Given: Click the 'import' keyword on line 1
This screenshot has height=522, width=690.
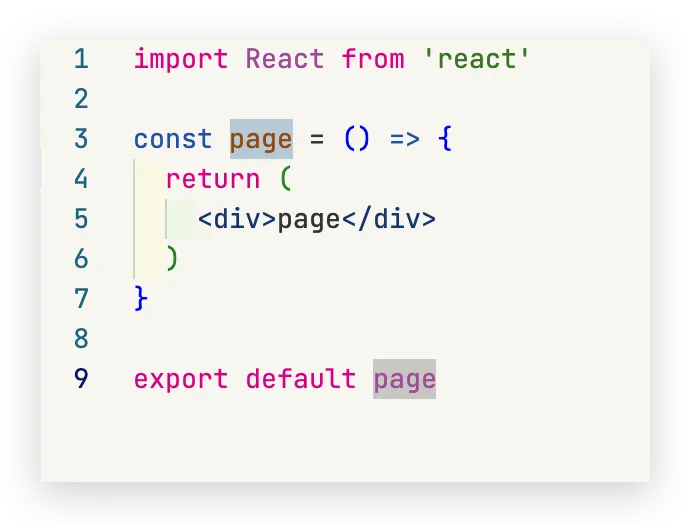Looking at the screenshot, I should click(181, 59).
